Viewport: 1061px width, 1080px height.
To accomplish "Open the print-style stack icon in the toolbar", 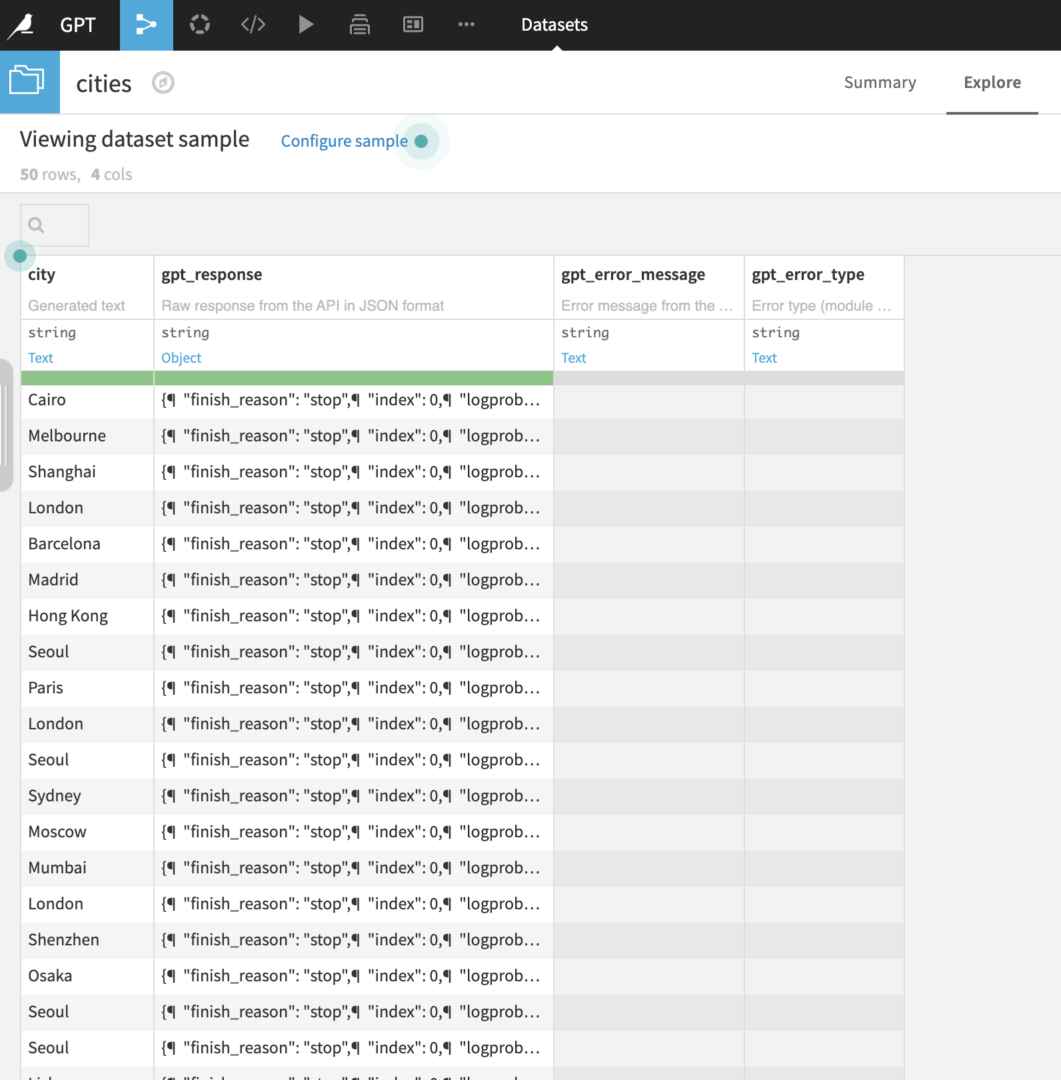I will pos(359,24).
